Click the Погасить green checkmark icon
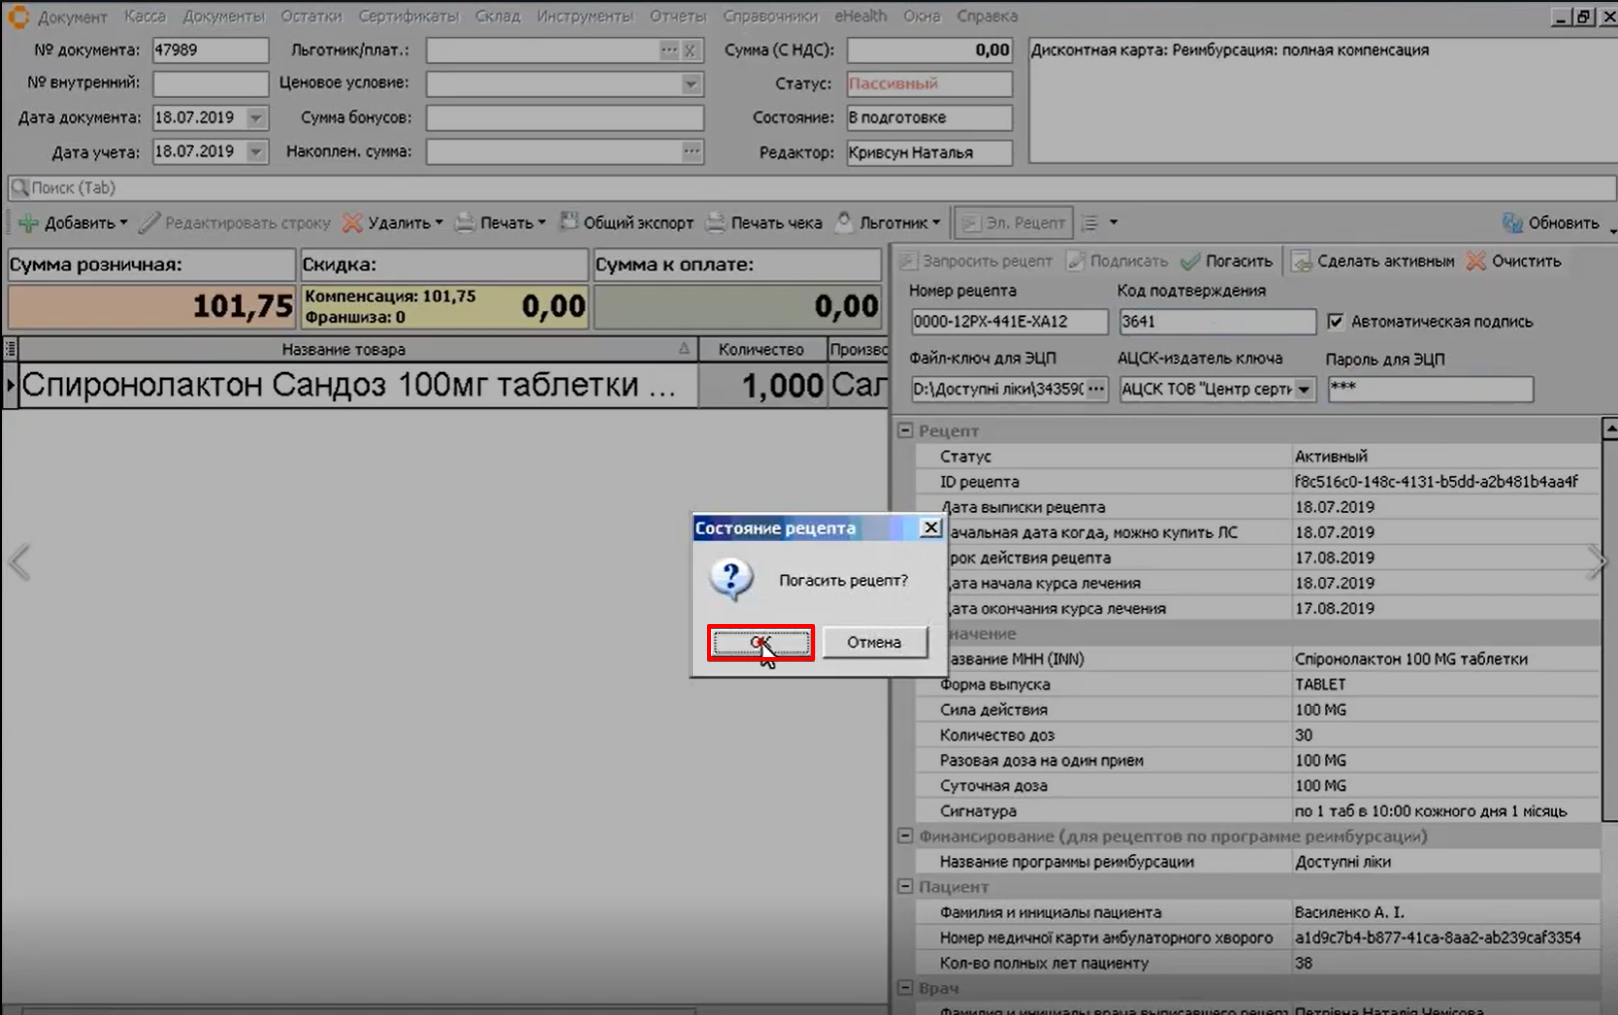Viewport: 1618px width, 1015px height. [1190, 261]
